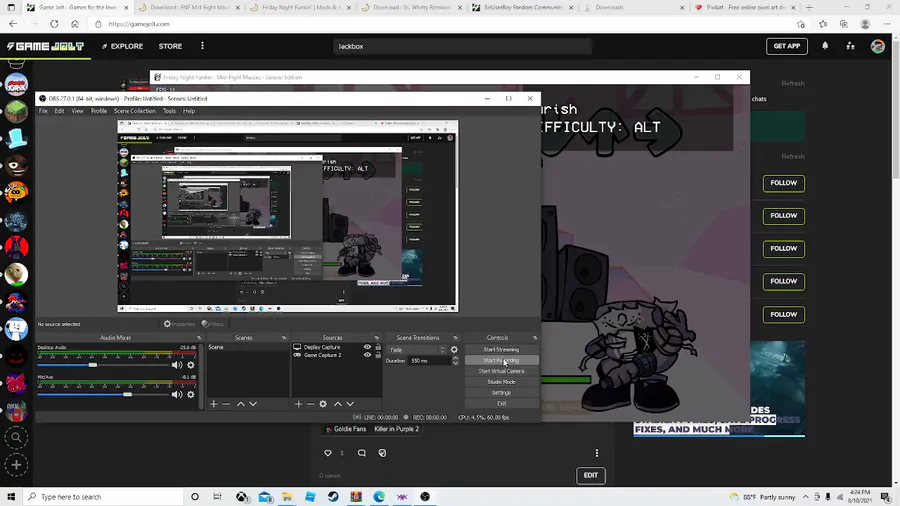Move scene up arrow in Scenes
The width and height of the screenshot is (900, 506).
coord(240,404)
